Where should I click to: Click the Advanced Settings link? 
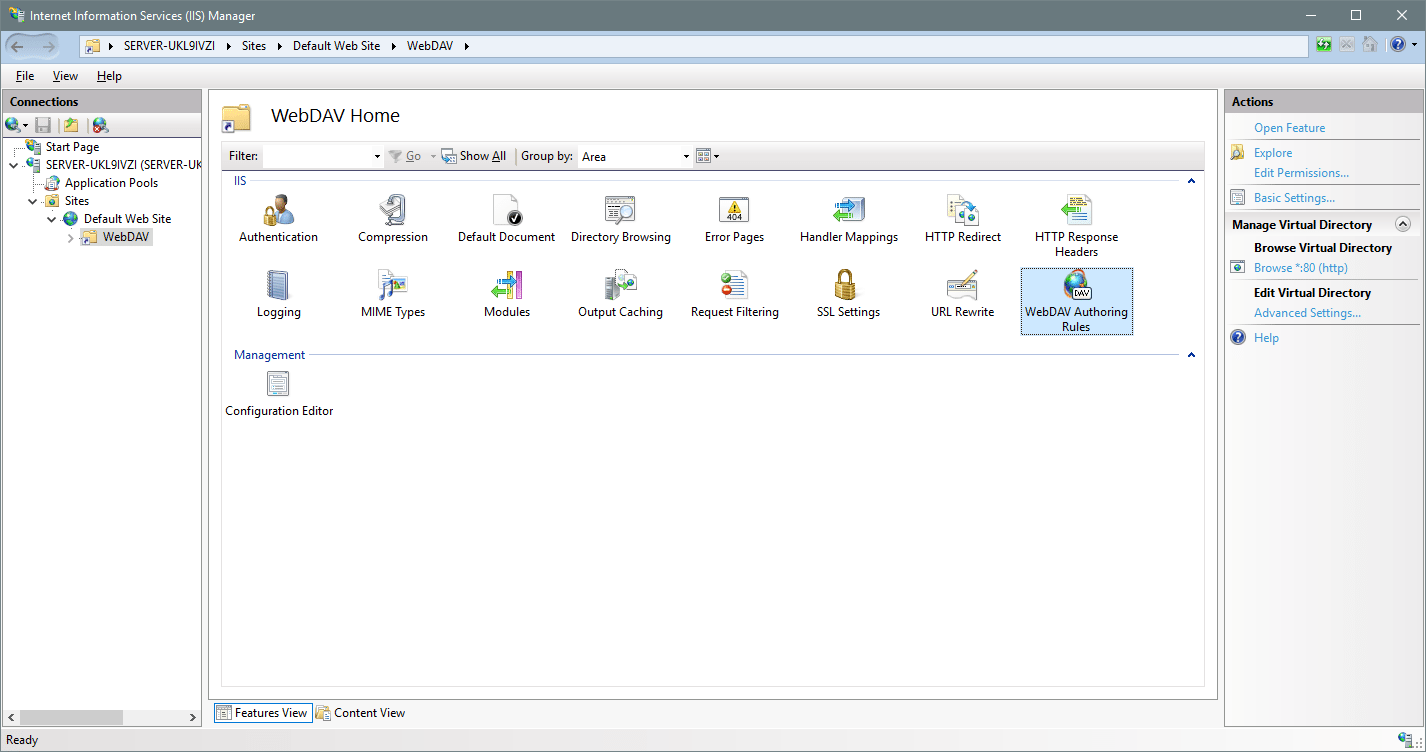[x=1307, y=313]
